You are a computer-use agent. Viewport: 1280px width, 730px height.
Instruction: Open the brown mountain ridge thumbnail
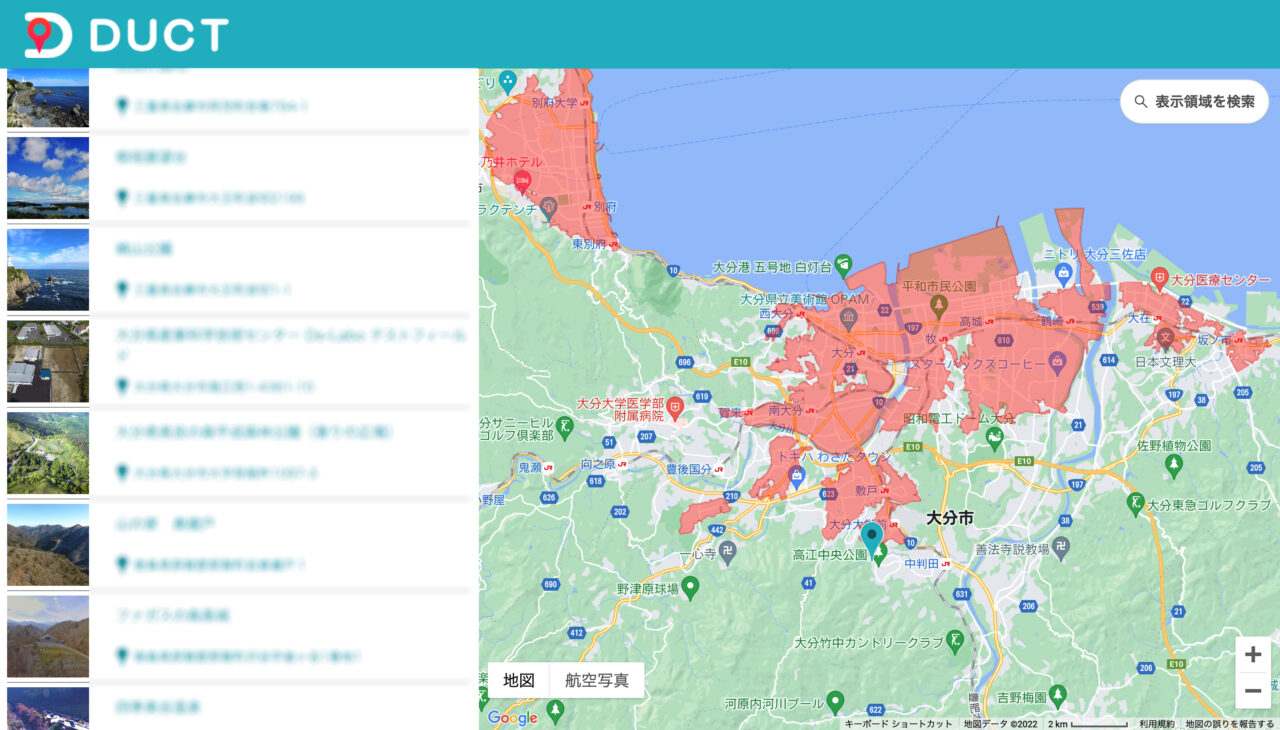coord(48,544)
